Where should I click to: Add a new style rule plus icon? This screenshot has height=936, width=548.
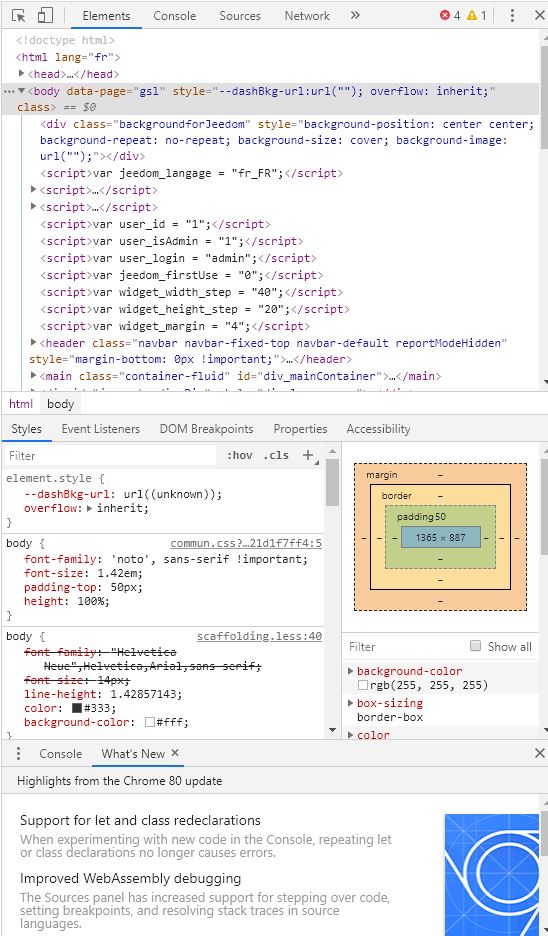pos(308,455)
